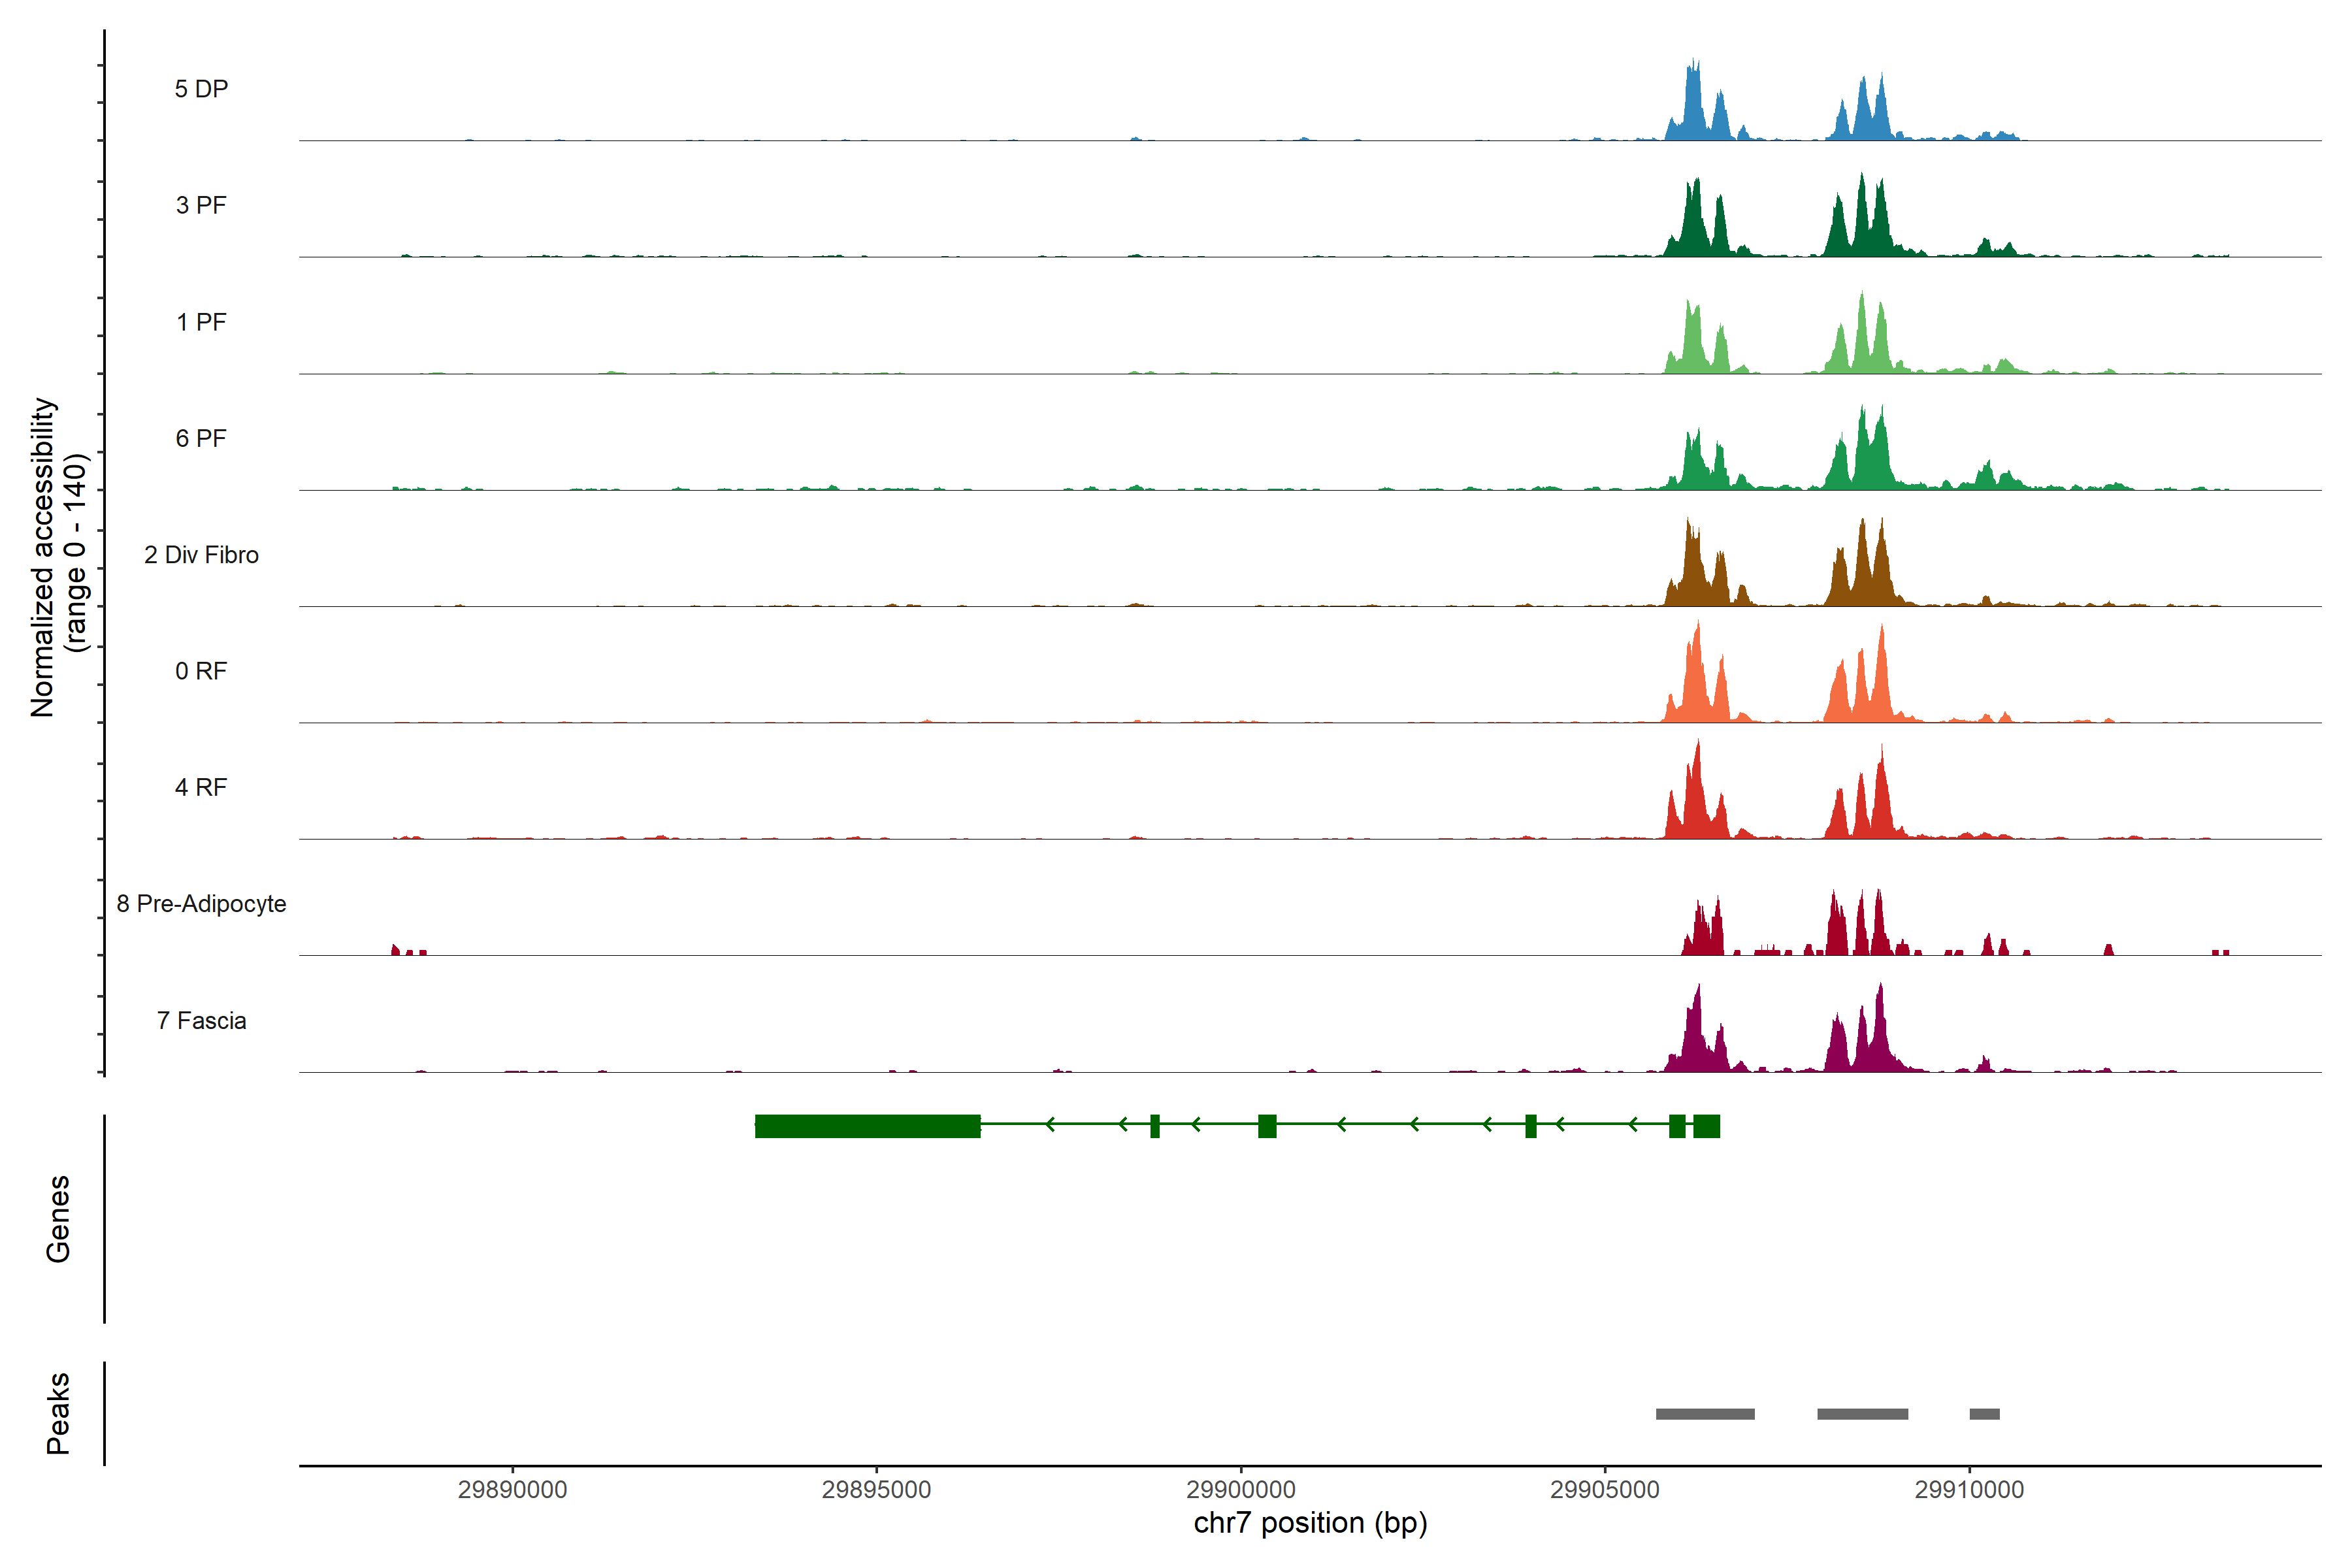This screenshot has height=1568, width=2352.
Task: Click the 29900000 axis tick label
Action: (1240, 1489)
